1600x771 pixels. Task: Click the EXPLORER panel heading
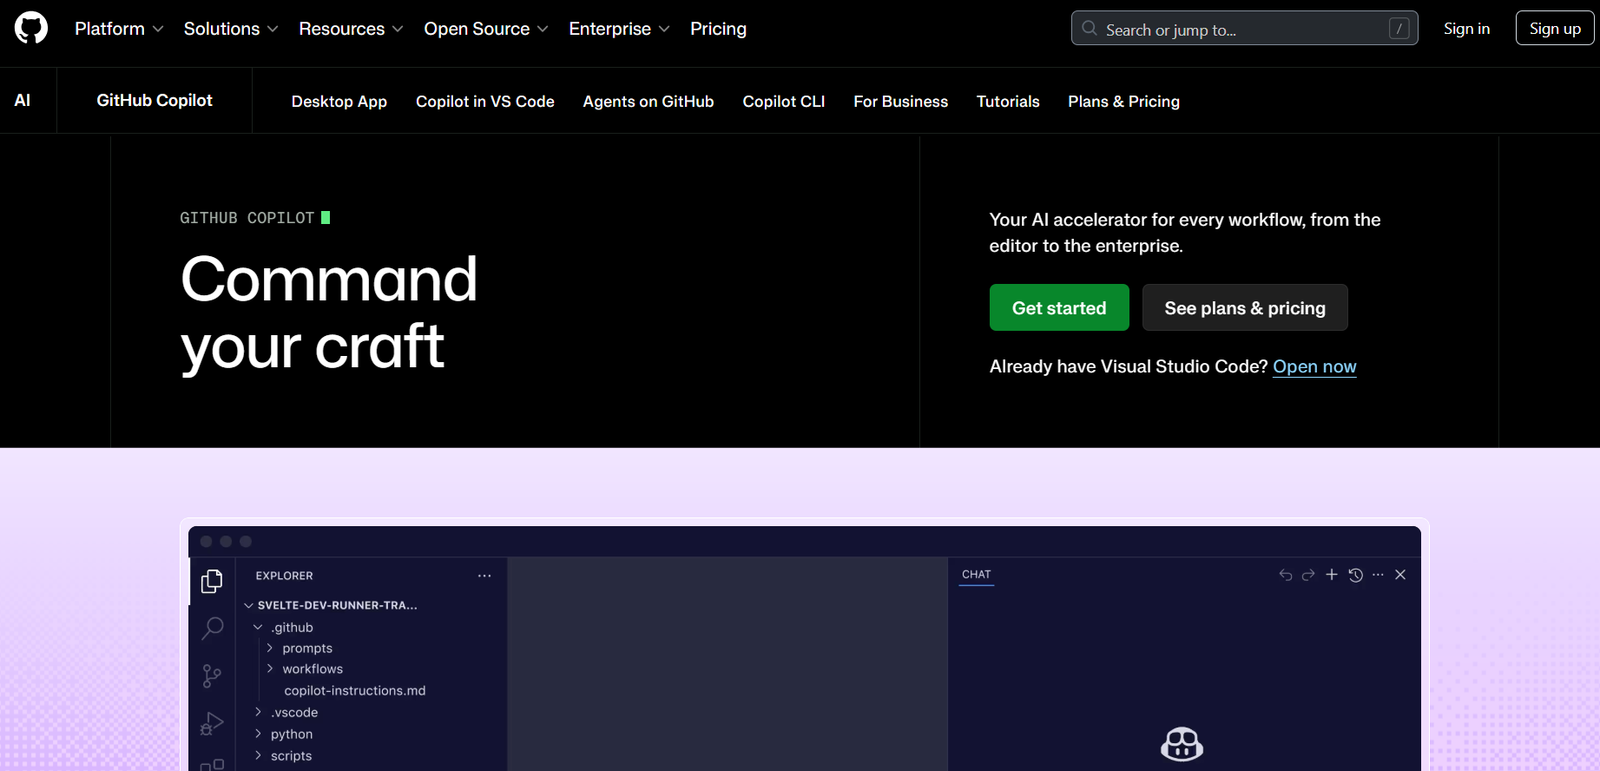tap(284, 576)
